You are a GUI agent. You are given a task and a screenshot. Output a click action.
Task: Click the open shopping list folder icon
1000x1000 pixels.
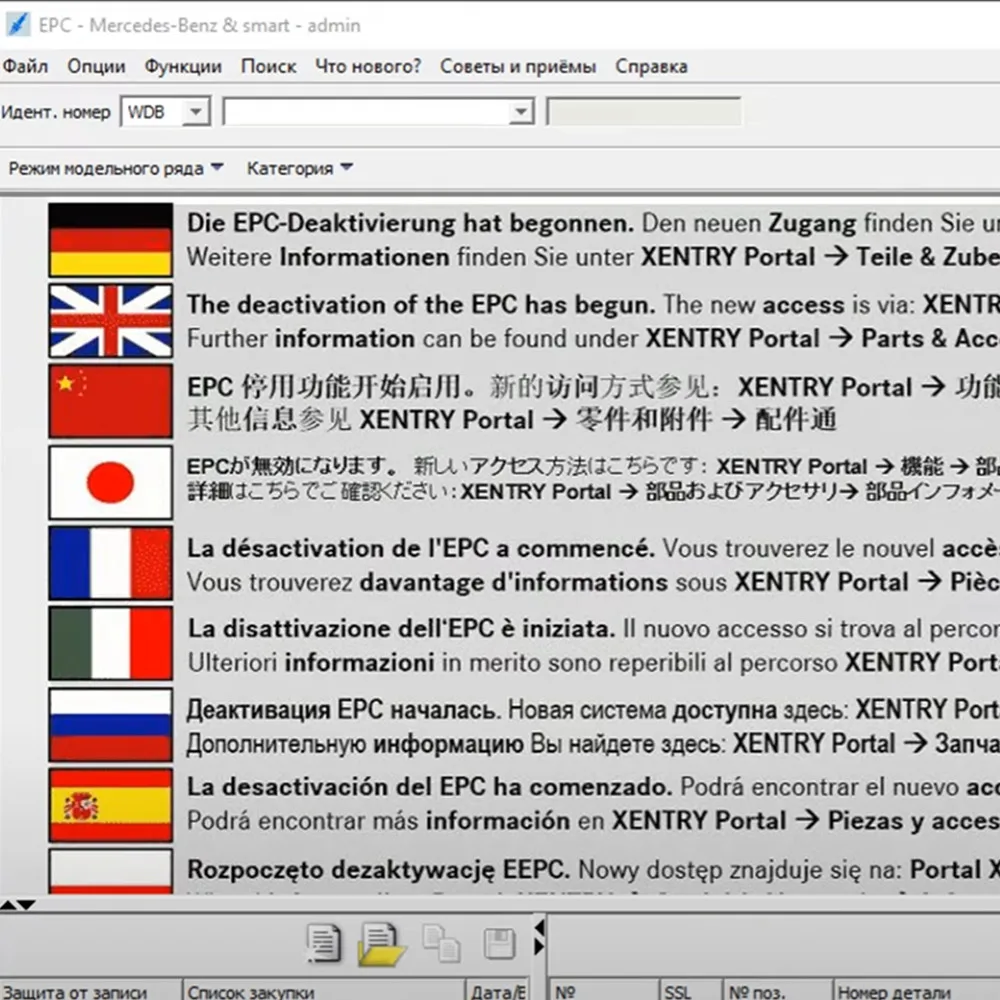point(381,945)
